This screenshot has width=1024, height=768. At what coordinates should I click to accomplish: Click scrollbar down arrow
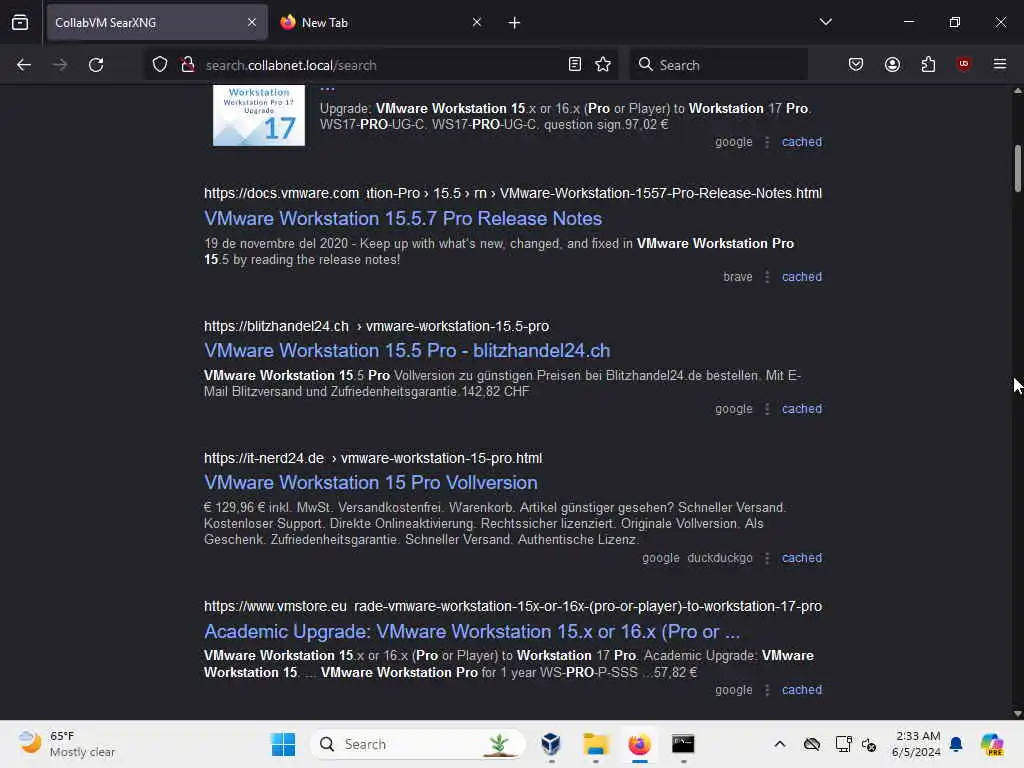click(1017, 713)
